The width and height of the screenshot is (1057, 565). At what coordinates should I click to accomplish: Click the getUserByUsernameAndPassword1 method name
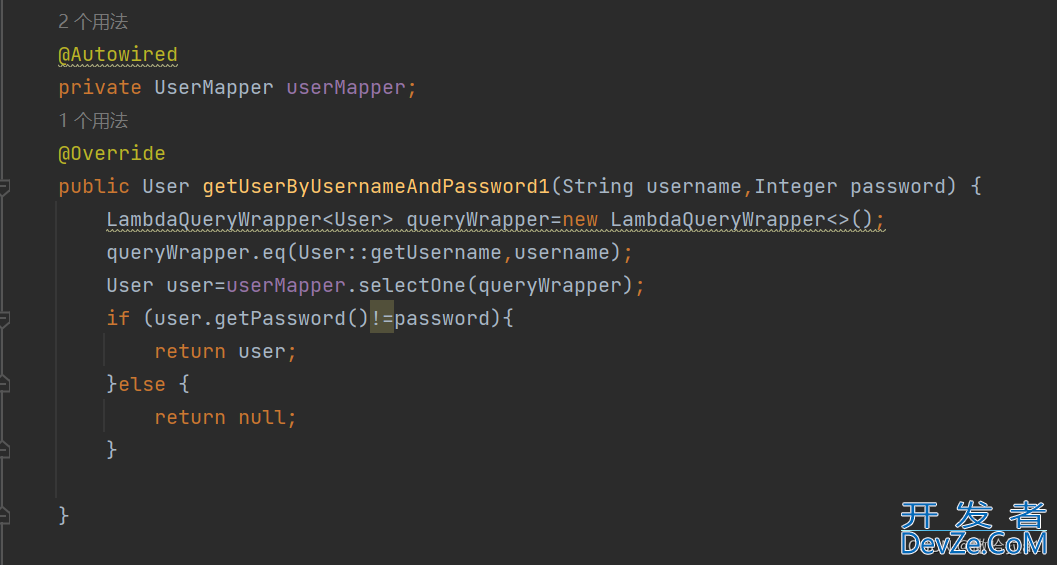[x=377, y=187]
